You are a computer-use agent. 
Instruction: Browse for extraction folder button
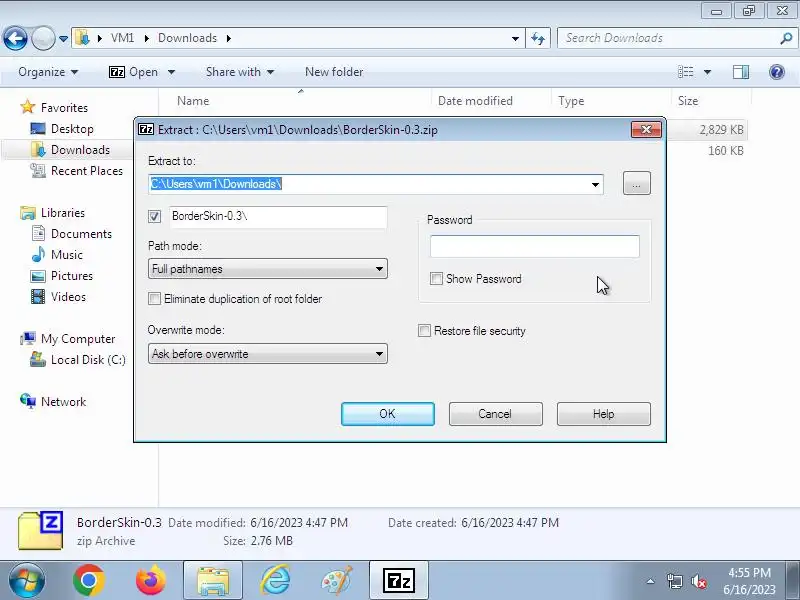637,183
